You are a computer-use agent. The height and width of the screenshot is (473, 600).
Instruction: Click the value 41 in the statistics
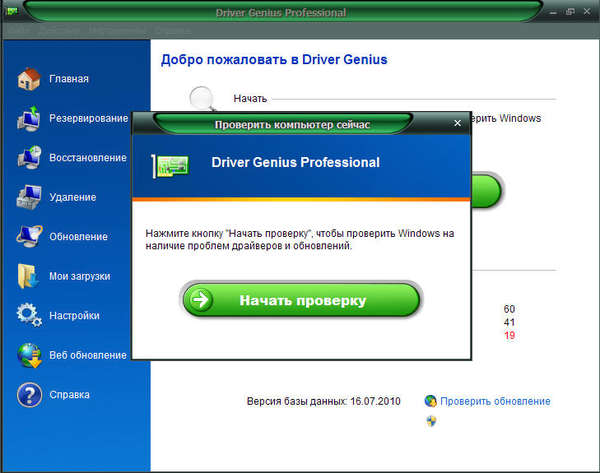coord(509,322)
